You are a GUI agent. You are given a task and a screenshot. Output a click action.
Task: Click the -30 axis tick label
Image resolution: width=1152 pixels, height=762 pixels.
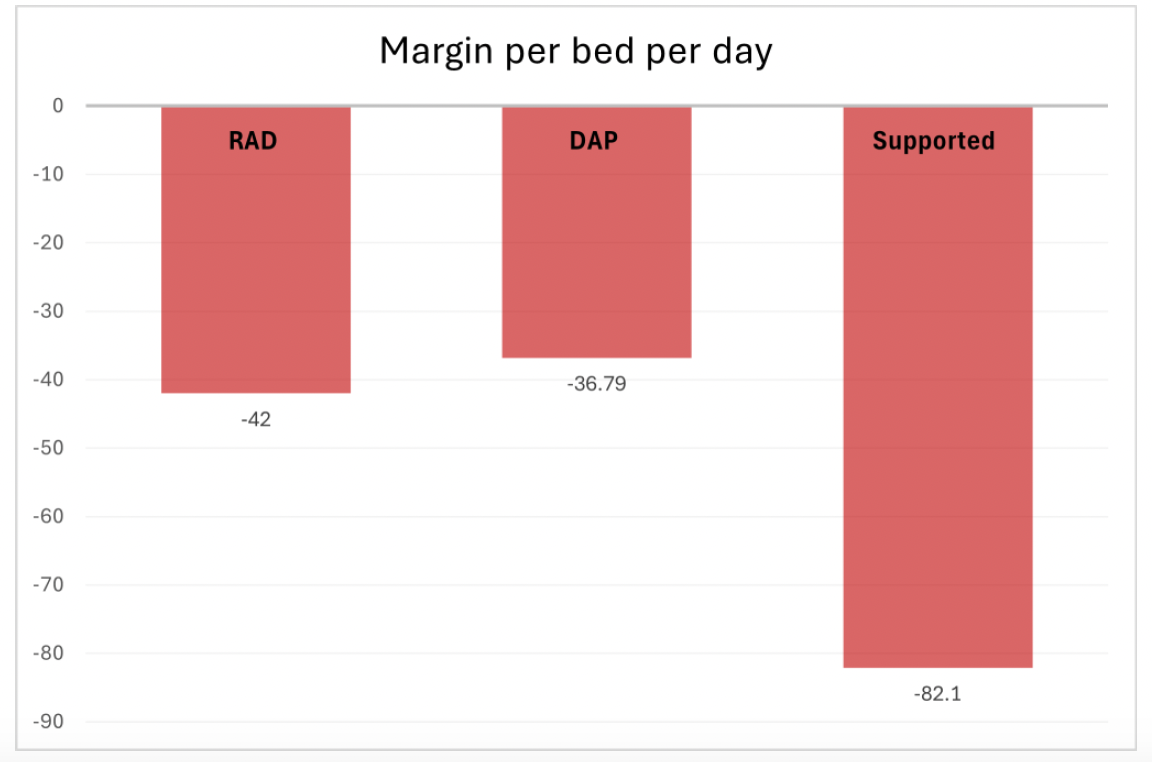click(48, 311)
